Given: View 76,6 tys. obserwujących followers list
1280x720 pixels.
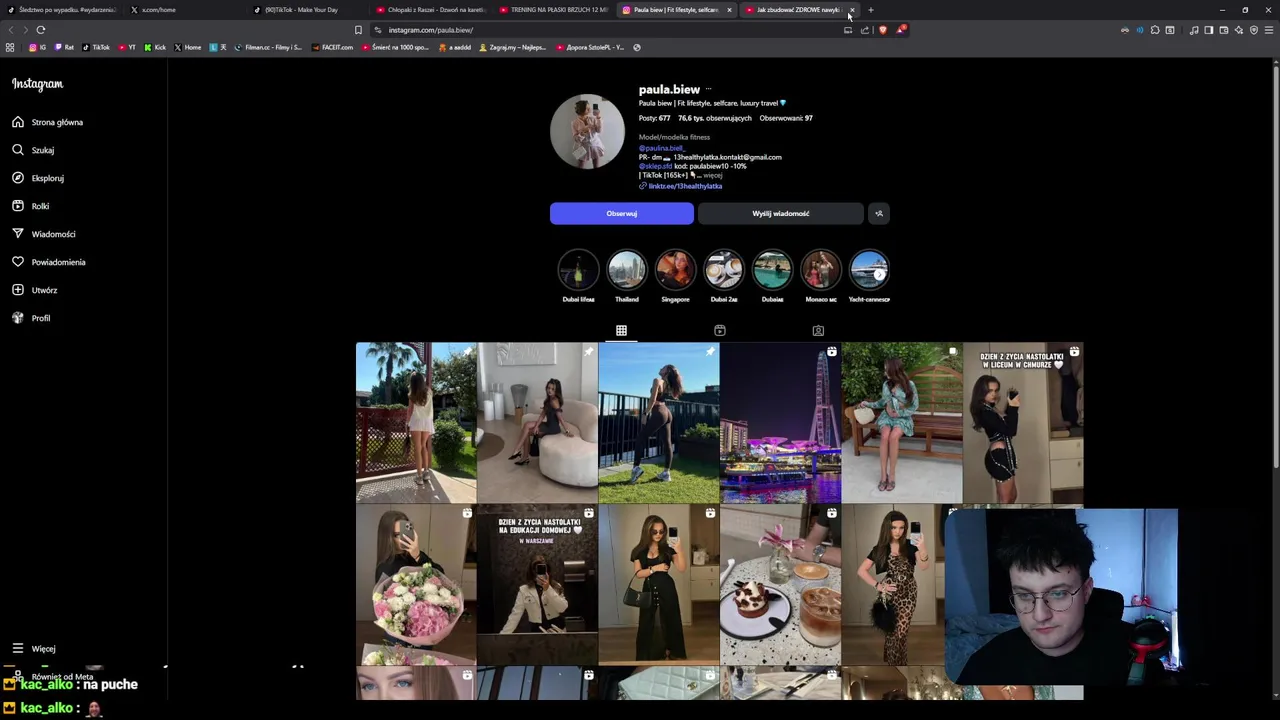Looking at the screenshot, I should pyautogui.click(x=715, y=118).
